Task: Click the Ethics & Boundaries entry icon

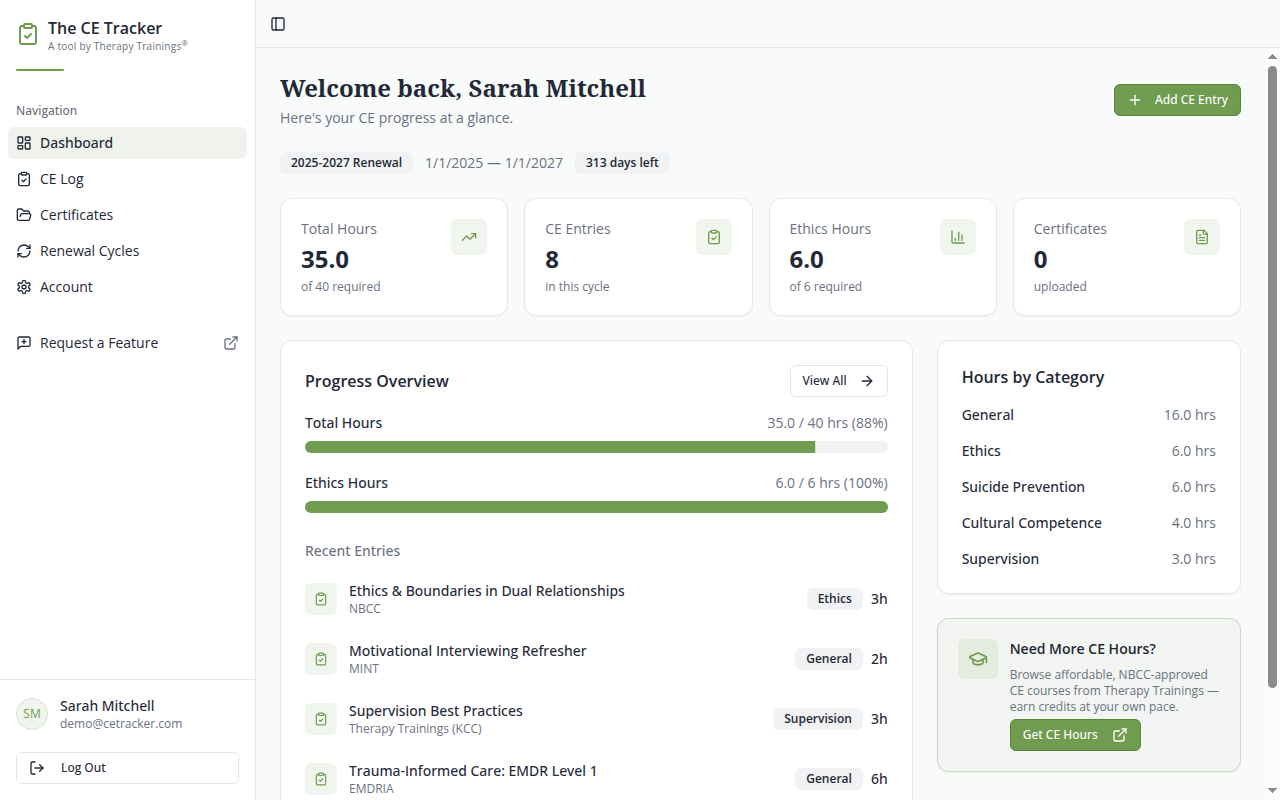Action: tap(321, 599)
